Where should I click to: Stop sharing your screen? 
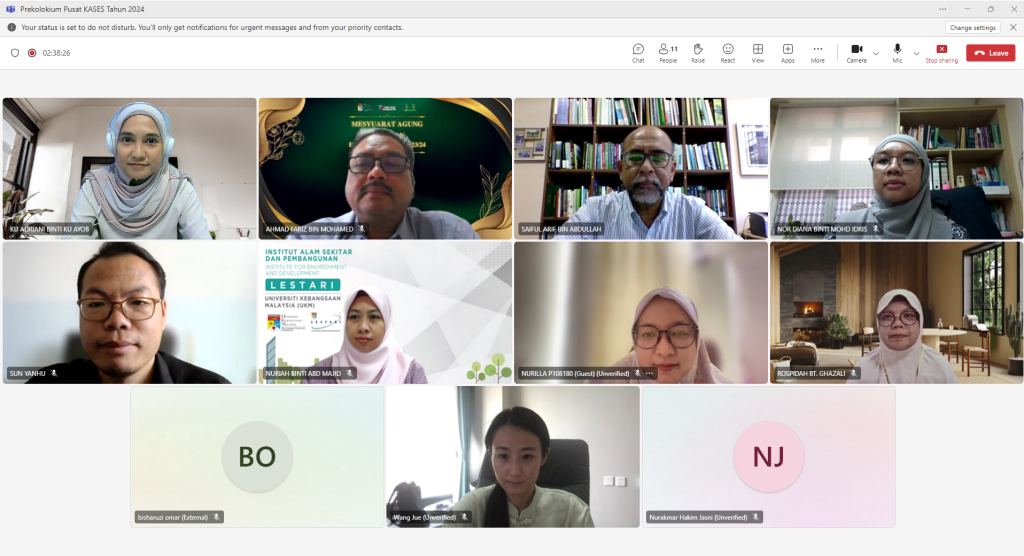941,52
